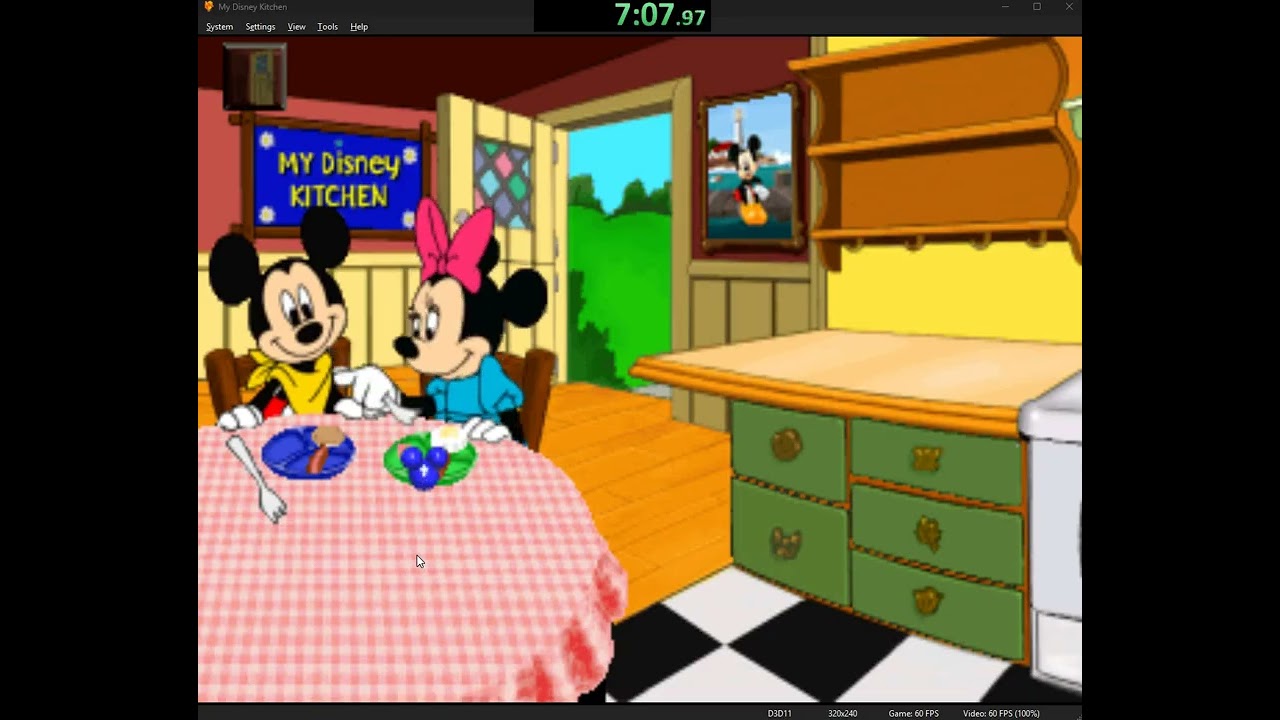Click the white appliance beside the cabinet
Image resolution: width=1280 pixels, height=720 pixels.
pyautogui.click(x=1052, y=530)
